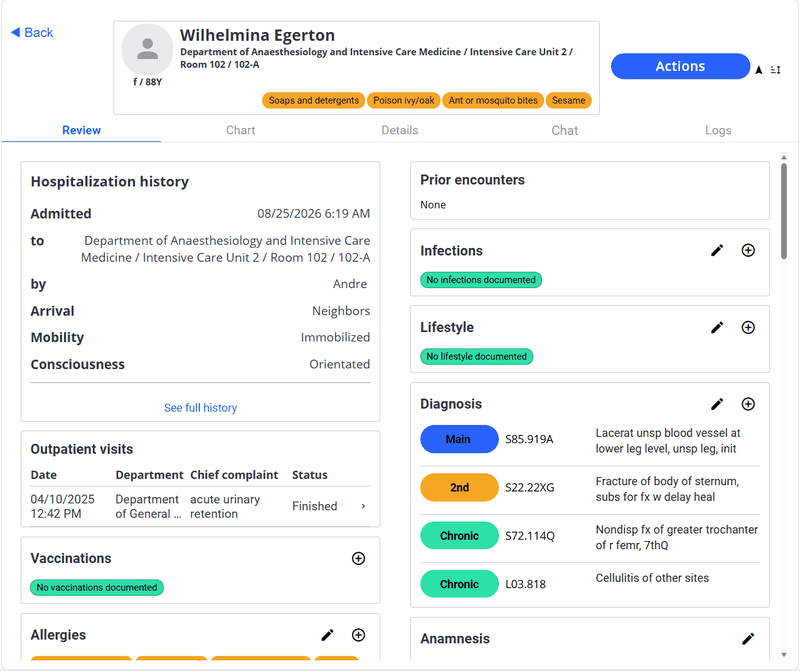Switch to the Review tab
800x671 pixels.
tap(82, 130)
